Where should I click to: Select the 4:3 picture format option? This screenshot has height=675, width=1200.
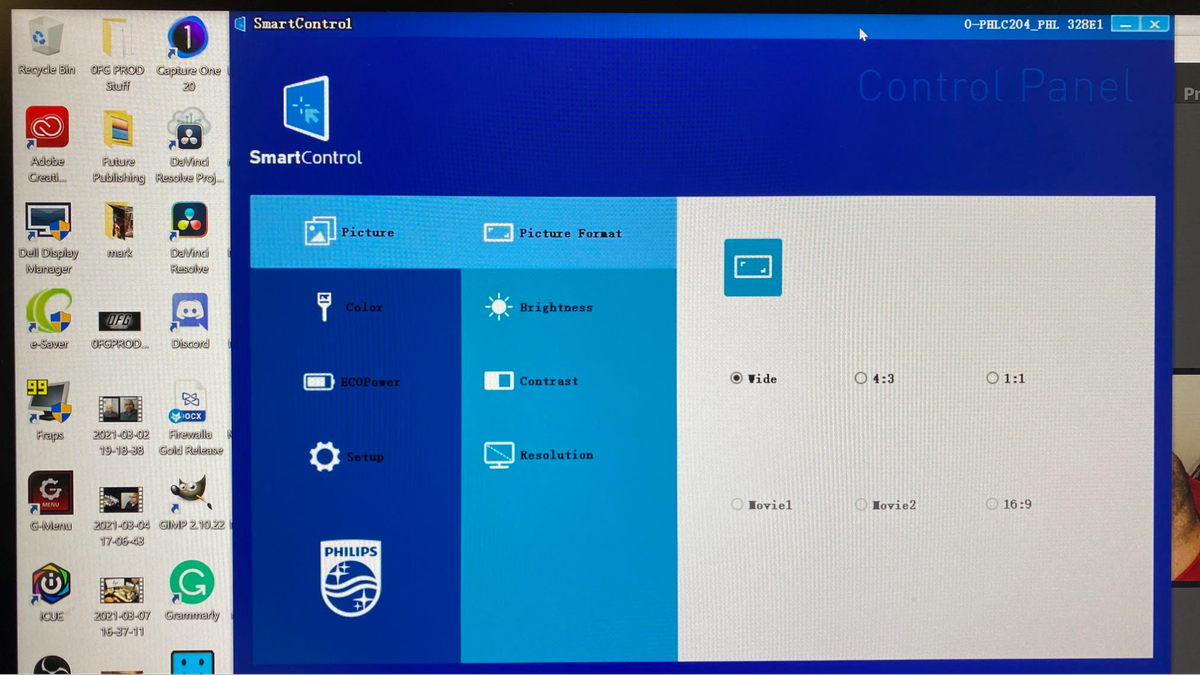point(875,379)
